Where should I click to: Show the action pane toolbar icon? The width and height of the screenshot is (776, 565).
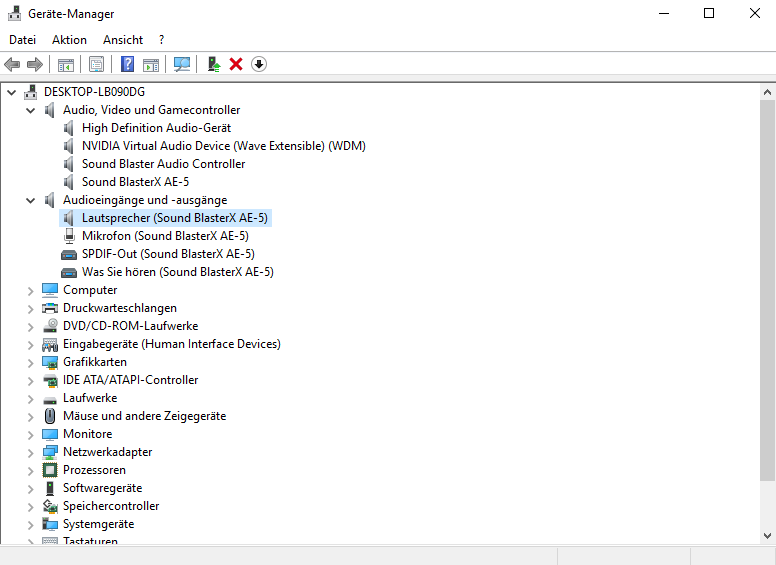point(151,64)
